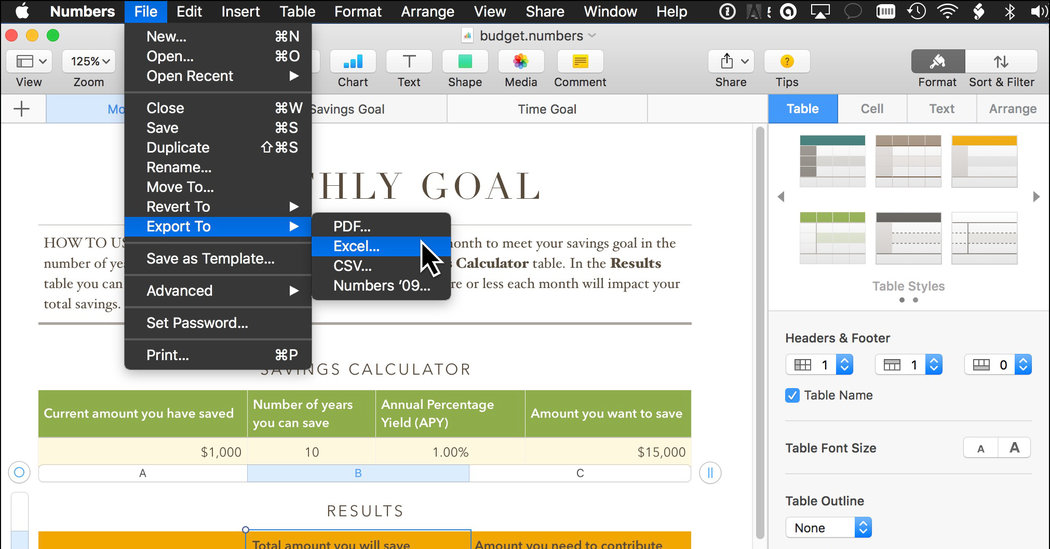The image size is (1050, 549).
Task: Click the Text tool icon
Action: click(409, 62)
